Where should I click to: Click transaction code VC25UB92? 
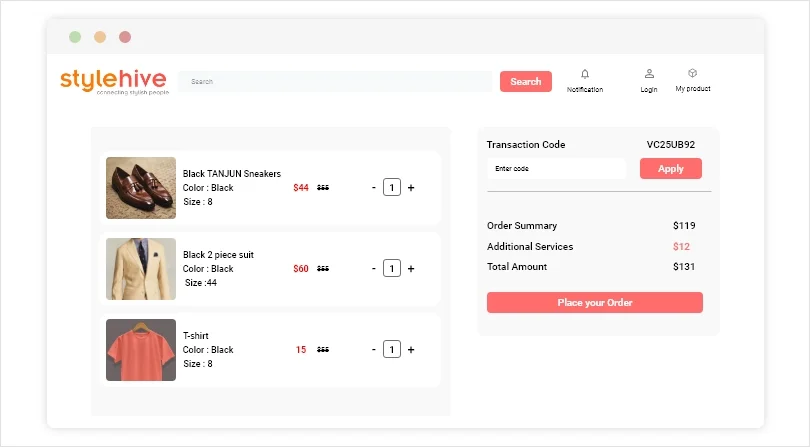pos(671,145)
